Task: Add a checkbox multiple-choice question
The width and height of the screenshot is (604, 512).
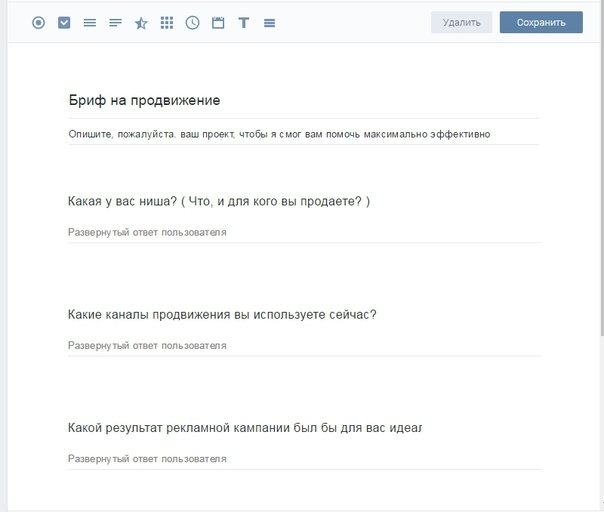Action: [x=64, y=23]
